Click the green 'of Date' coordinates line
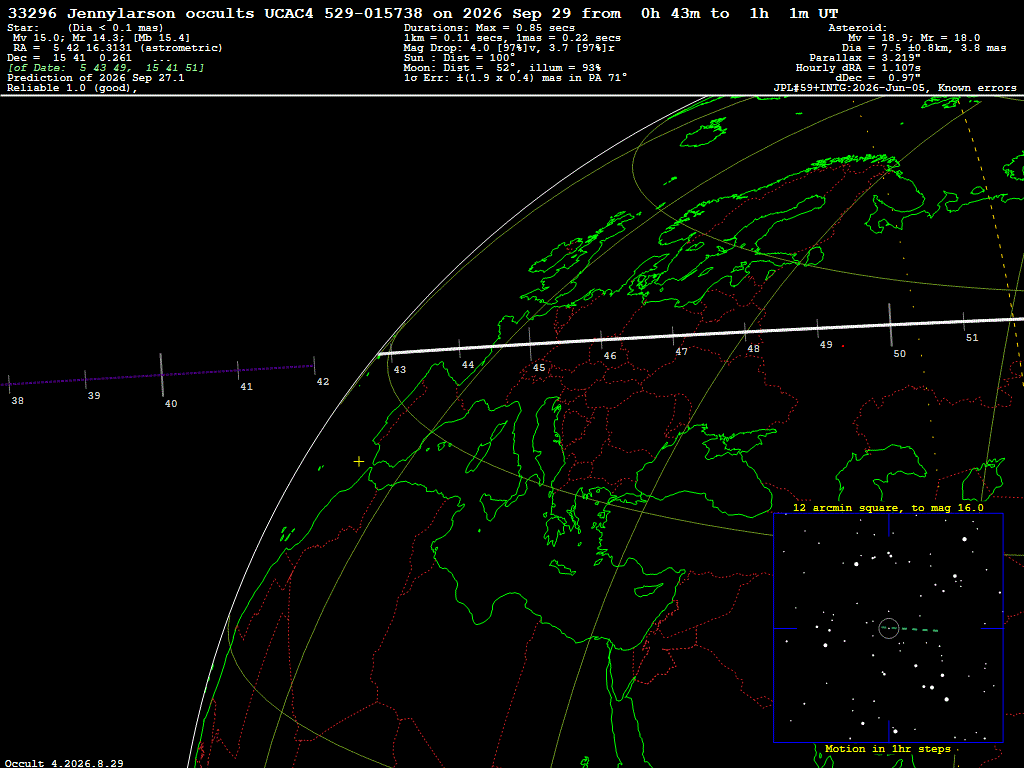The image size is (1024, 768). [106, 68]
